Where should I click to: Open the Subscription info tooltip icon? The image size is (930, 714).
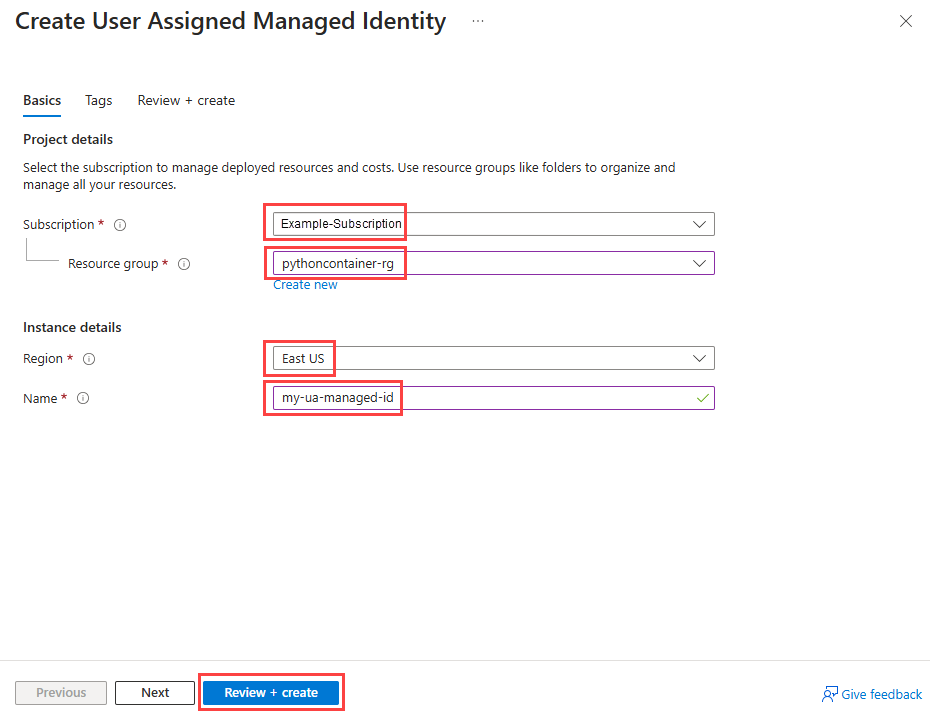pos(120,225)
